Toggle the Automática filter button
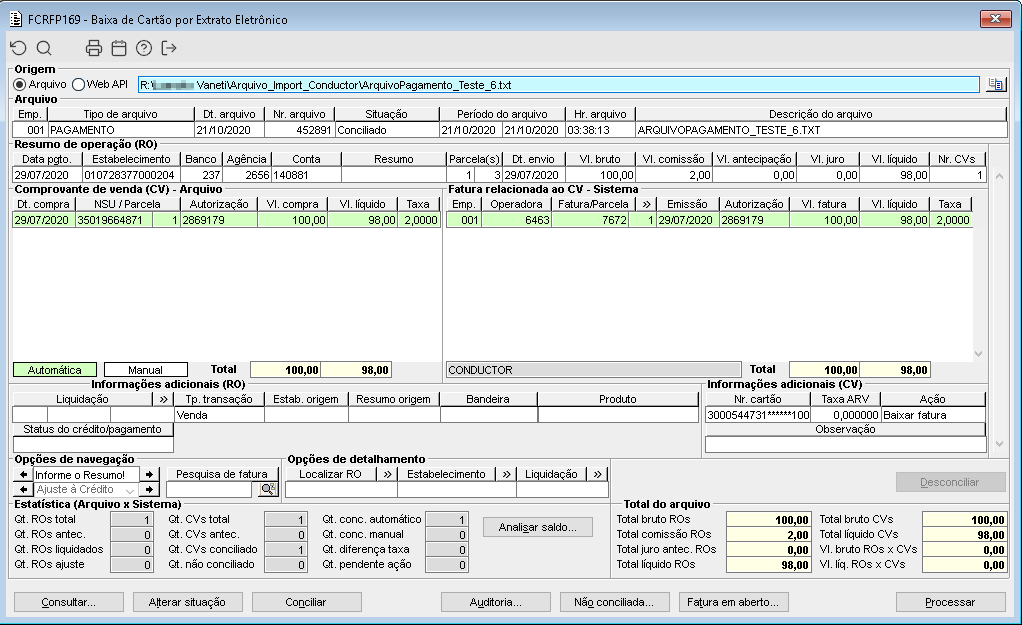Screen dimensions: 1022x625 coord(55,370)
